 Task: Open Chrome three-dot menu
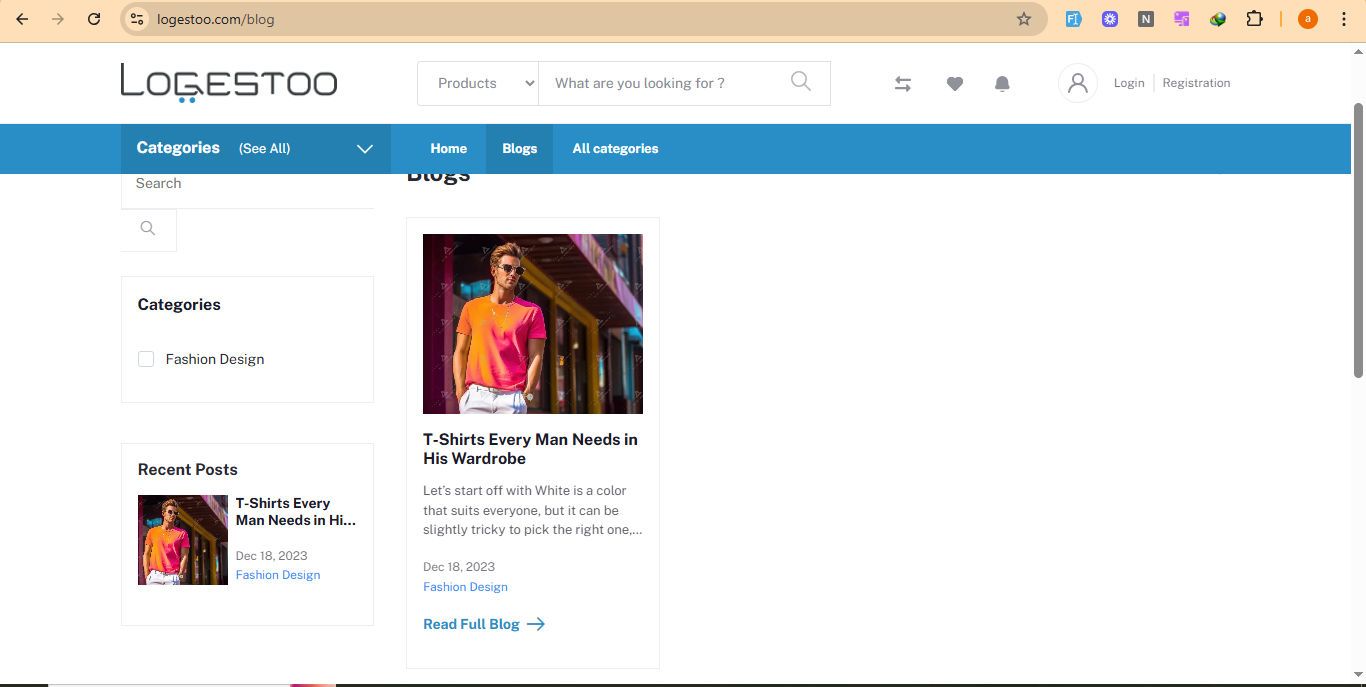(x=1344, y=19)
